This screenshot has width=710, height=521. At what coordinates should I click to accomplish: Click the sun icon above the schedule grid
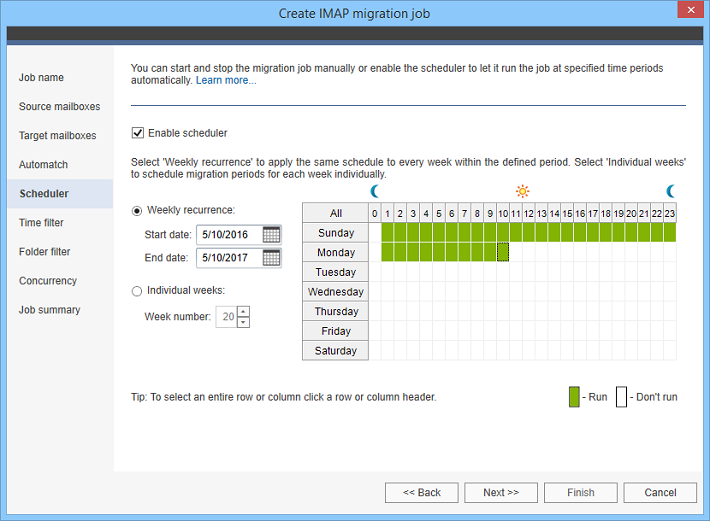point(522,191)
